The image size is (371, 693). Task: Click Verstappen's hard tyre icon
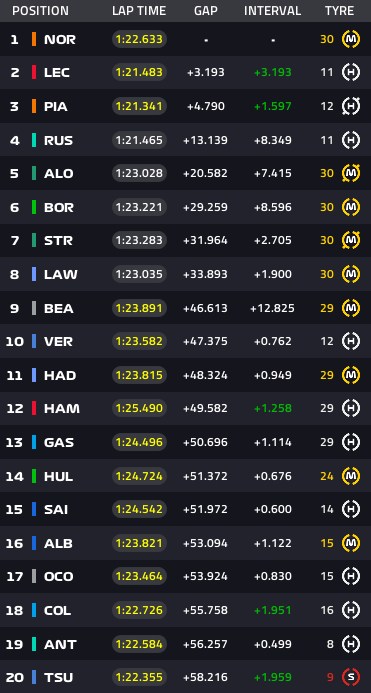click(x=351, y=341)
